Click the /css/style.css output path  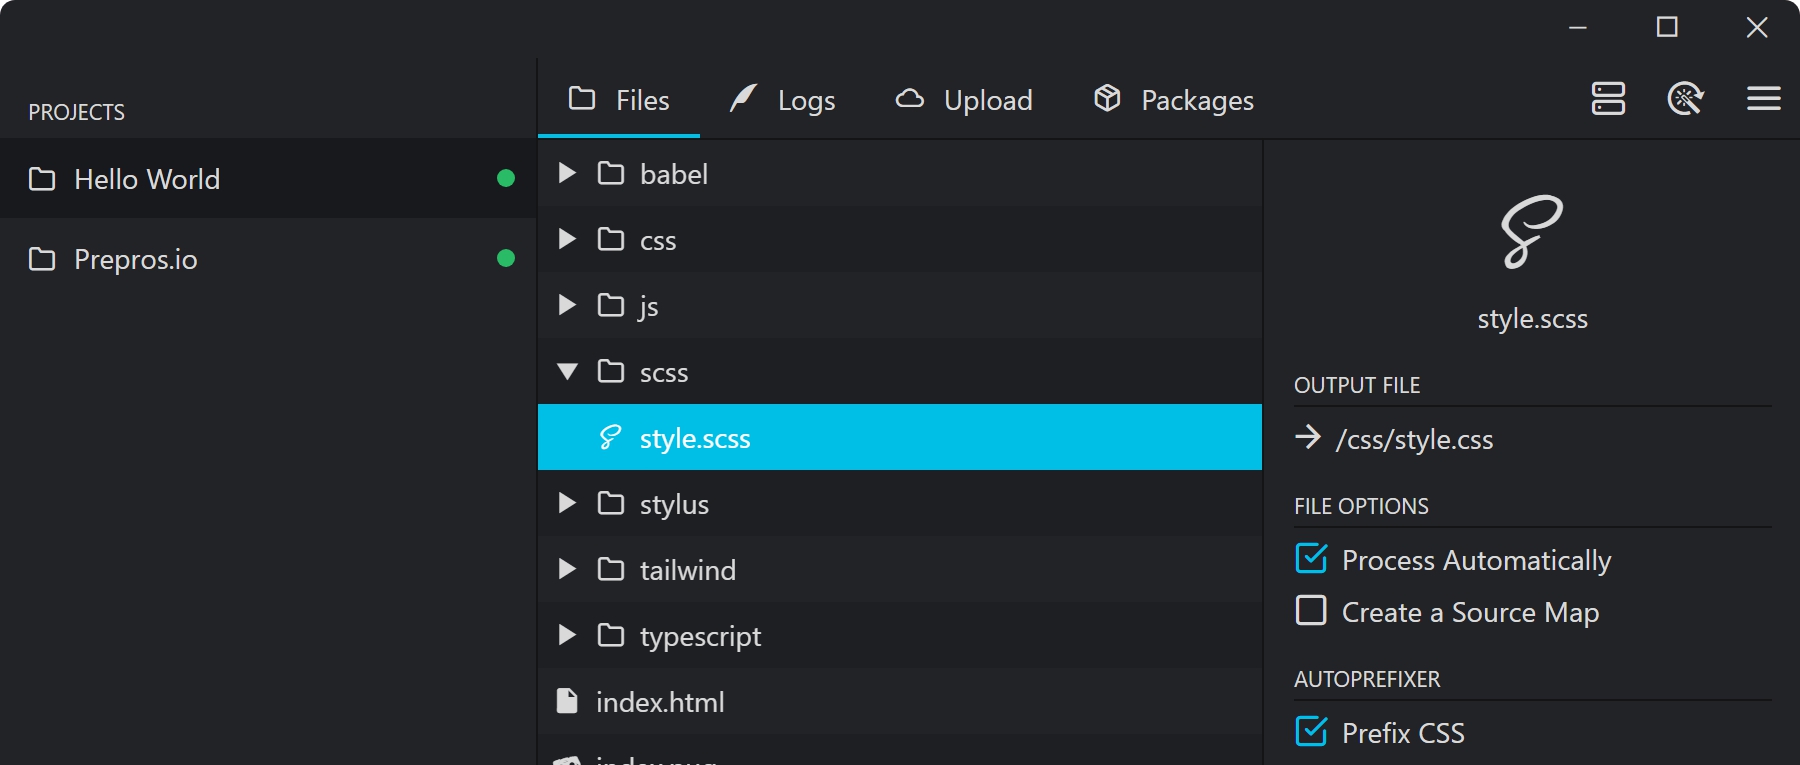1414,440
